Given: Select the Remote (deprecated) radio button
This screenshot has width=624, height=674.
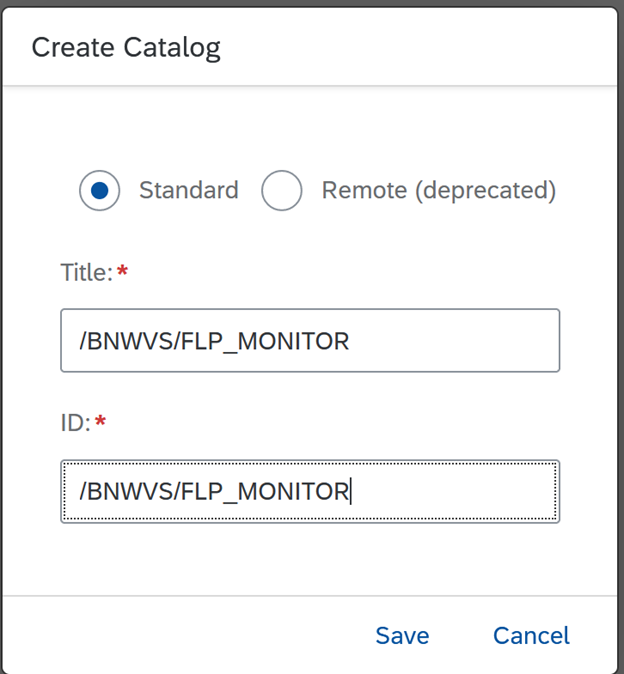Looking at the screenshot, I should pos(282,190).
